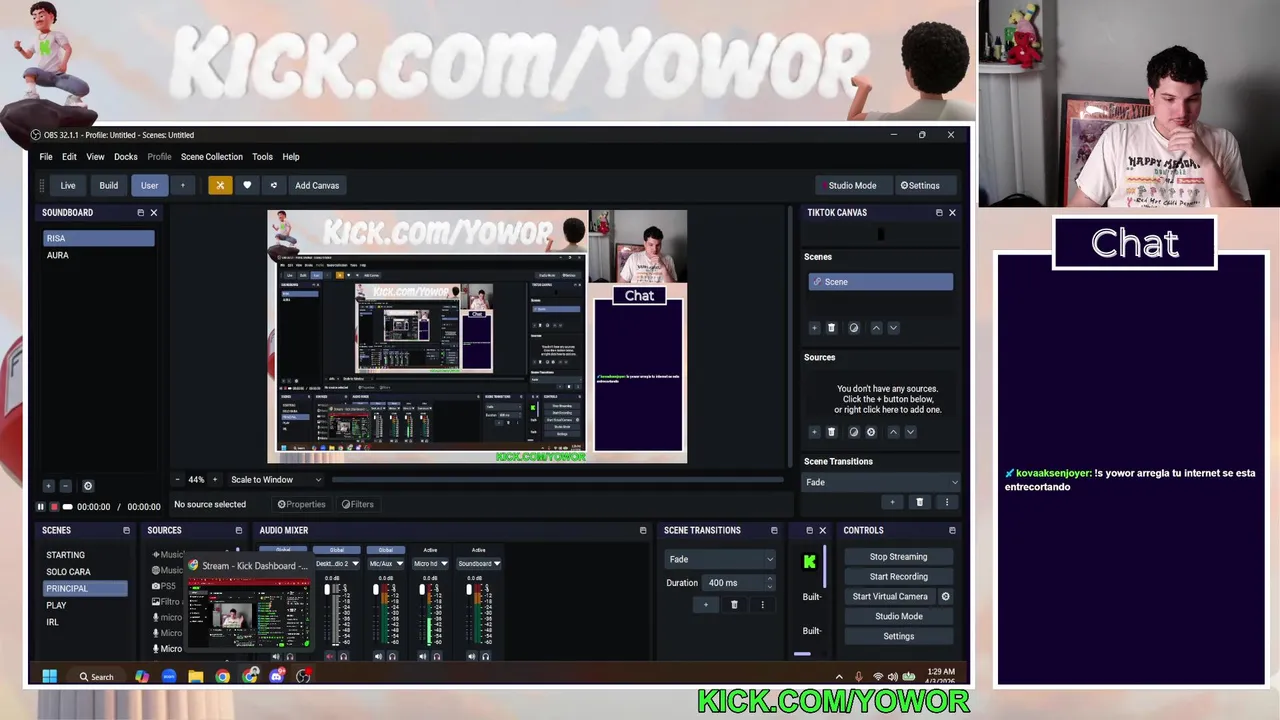The width and height of the screenshot is (1280, 720).
Task: Zoom out the preview with minus button
Action: (178, 480)
